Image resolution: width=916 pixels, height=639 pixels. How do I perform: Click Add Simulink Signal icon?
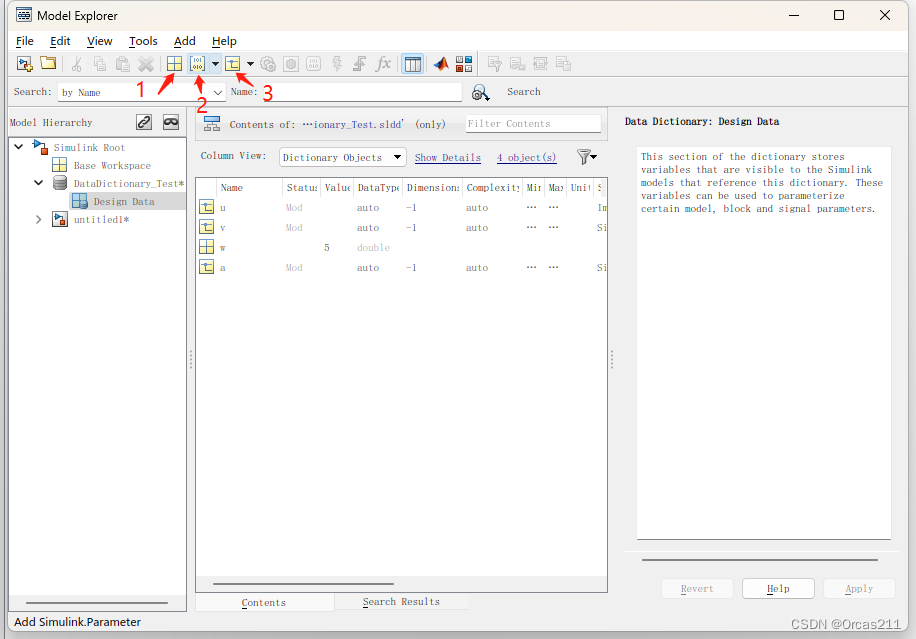[x=233, y=64]
